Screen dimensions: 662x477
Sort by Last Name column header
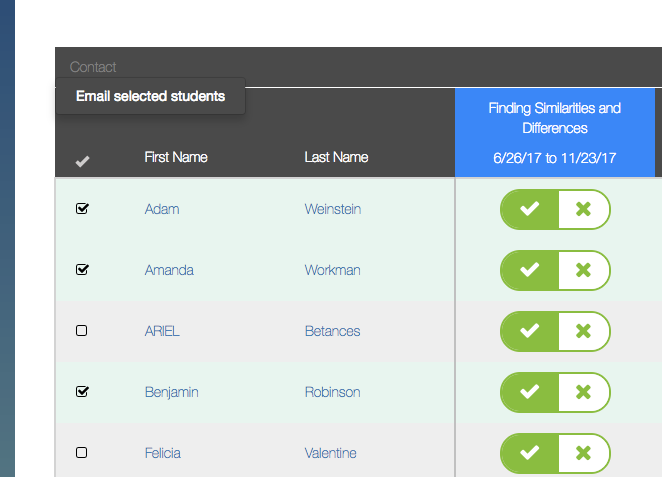tap(336, 157)
